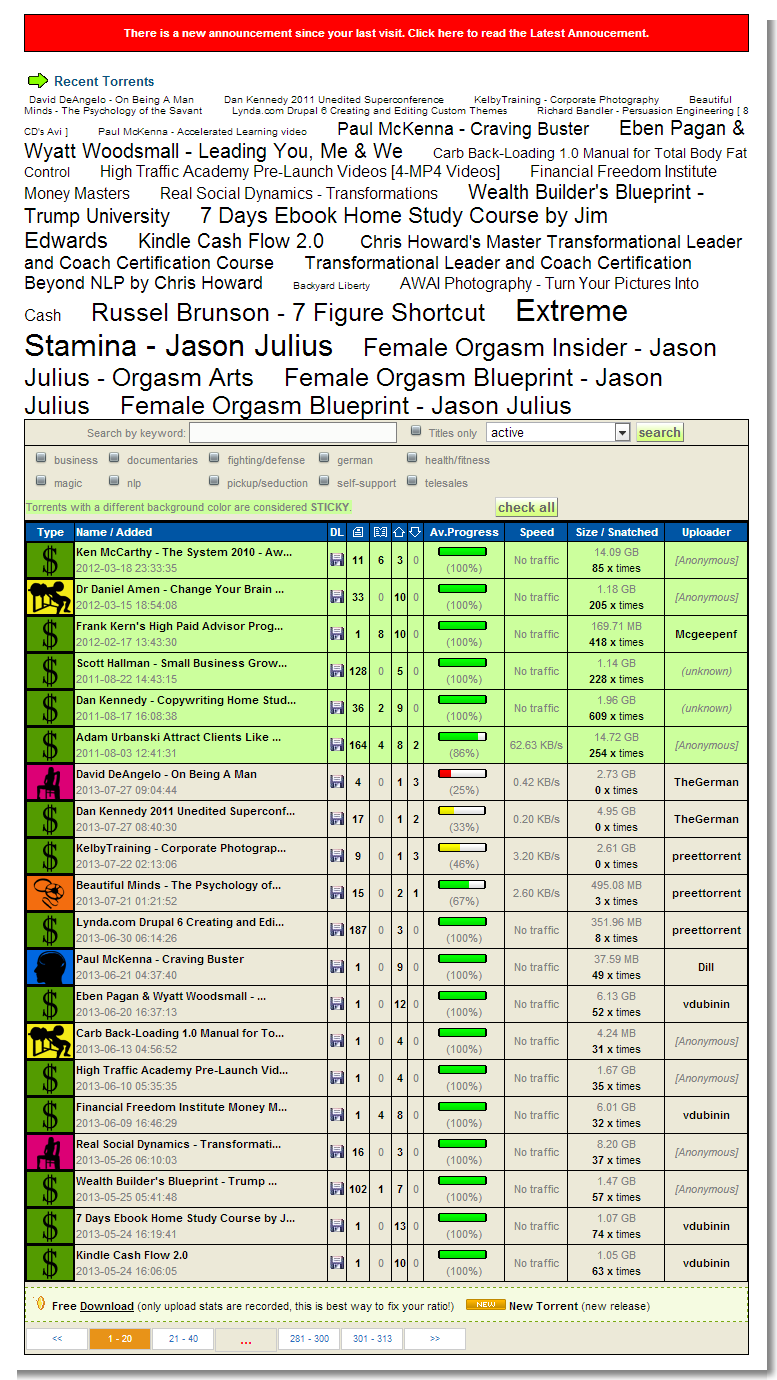Check the business category checkbox
Viewport: 777px width, 1380px height.
pos(42,458)
